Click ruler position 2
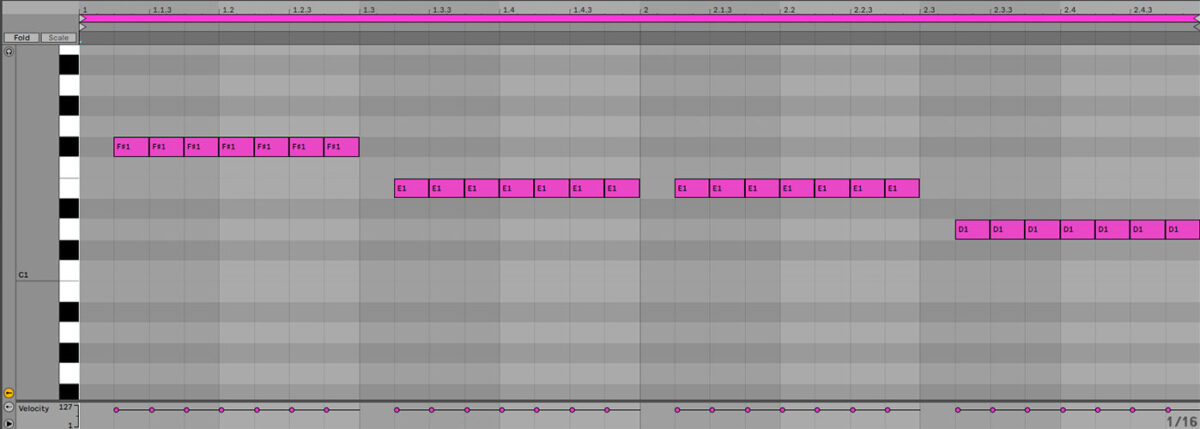The width and height of the screenshot is (1200, 429). 645,9
